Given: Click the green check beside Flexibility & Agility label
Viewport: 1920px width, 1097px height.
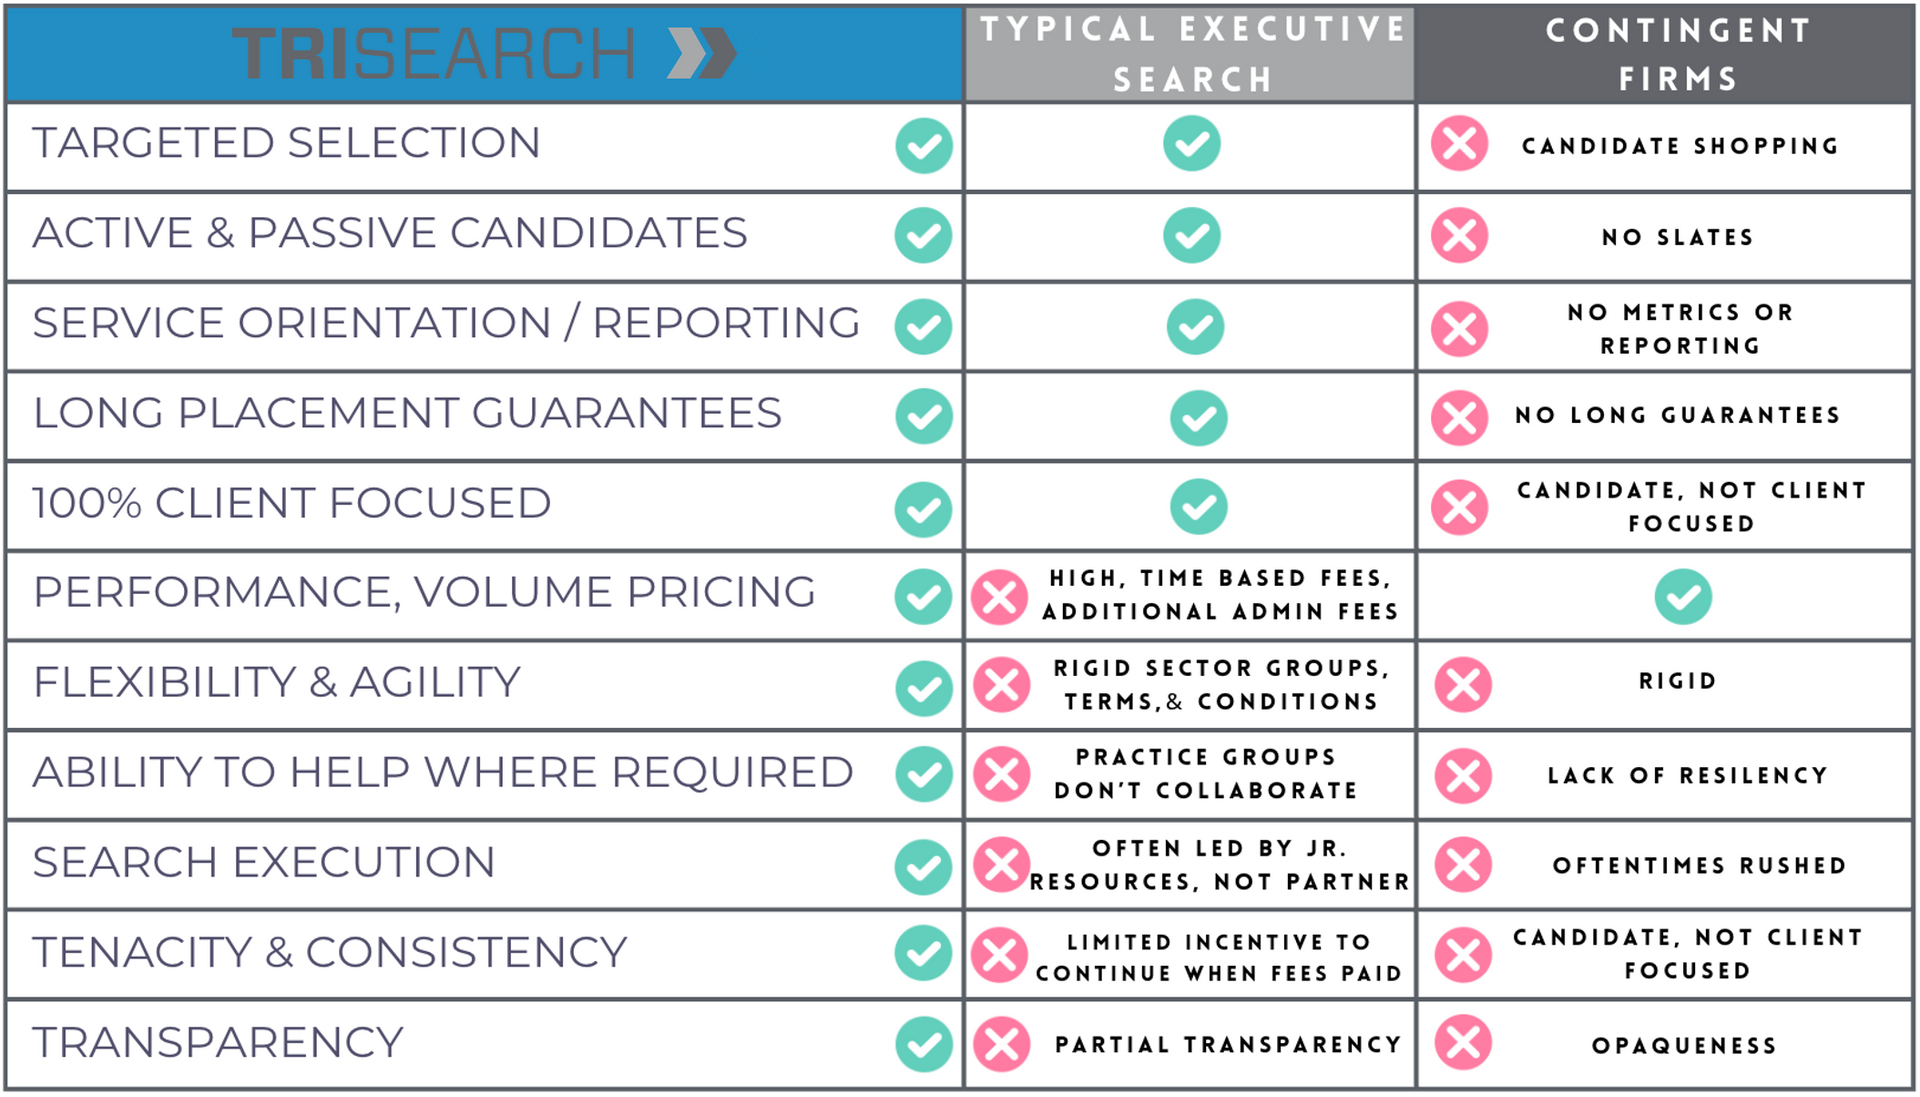Looking at the screenshot, I should (x=923, y=688).
